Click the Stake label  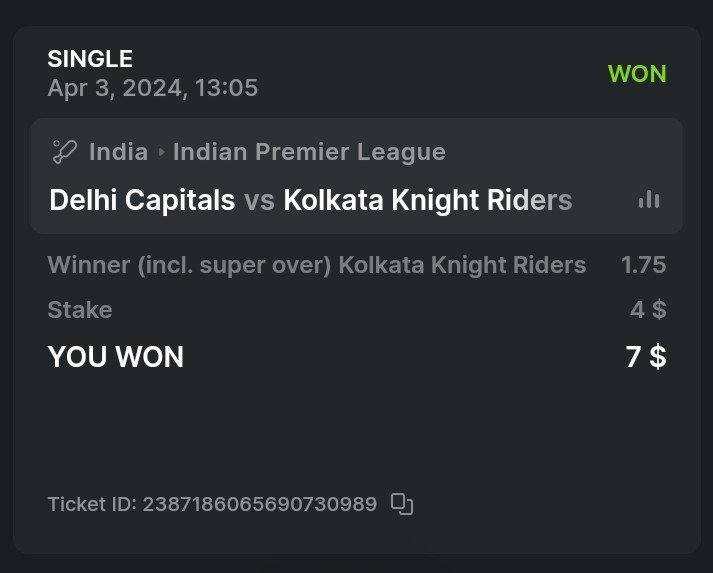click(80, 310)
